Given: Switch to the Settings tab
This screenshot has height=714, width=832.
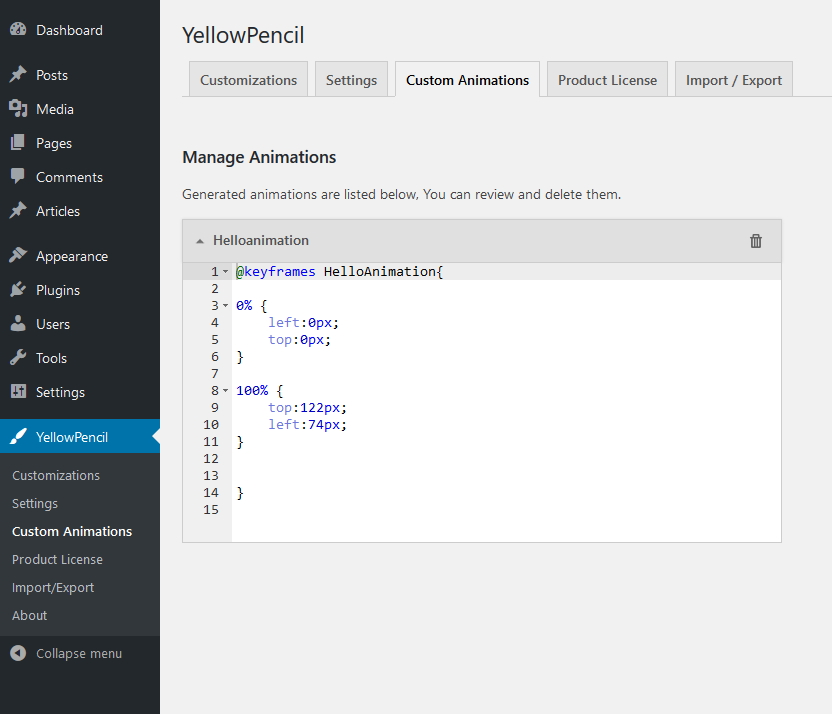Looking at the screenshot, I should coord(351,80).
